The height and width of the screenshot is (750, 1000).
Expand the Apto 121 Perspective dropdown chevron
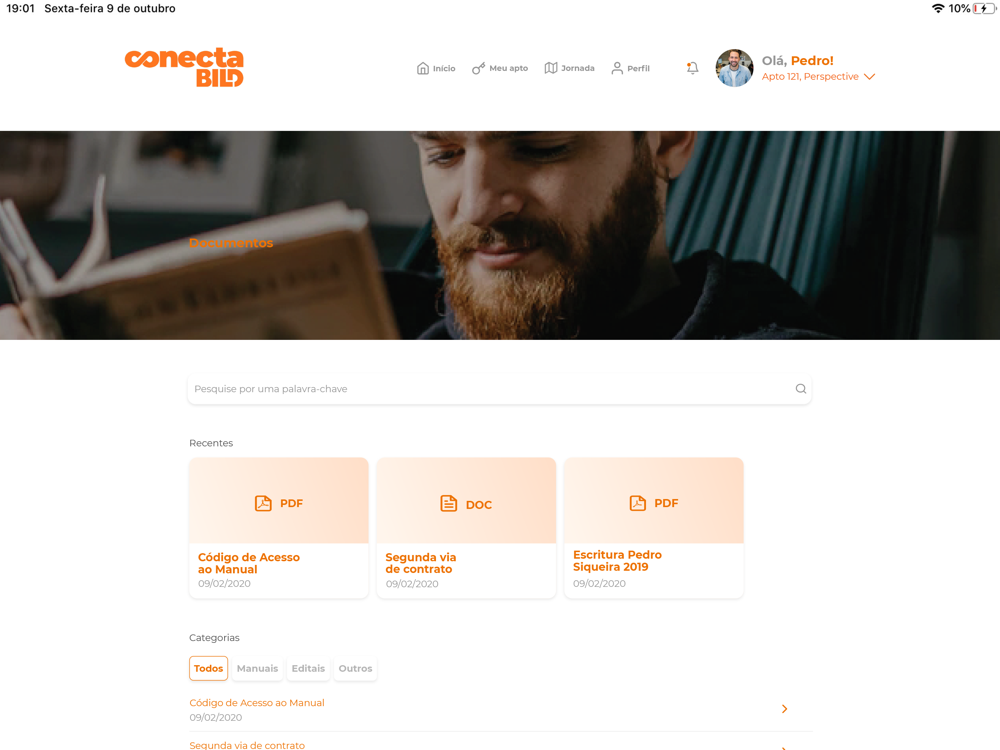coord(869,77)
